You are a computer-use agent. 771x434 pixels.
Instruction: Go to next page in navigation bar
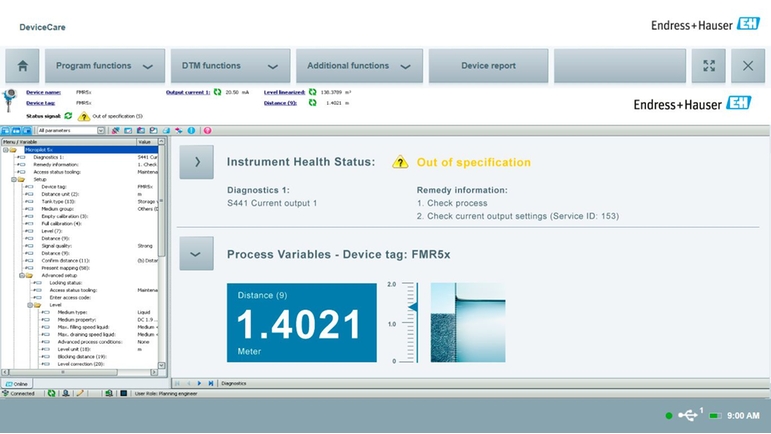[x=199, y=383]
